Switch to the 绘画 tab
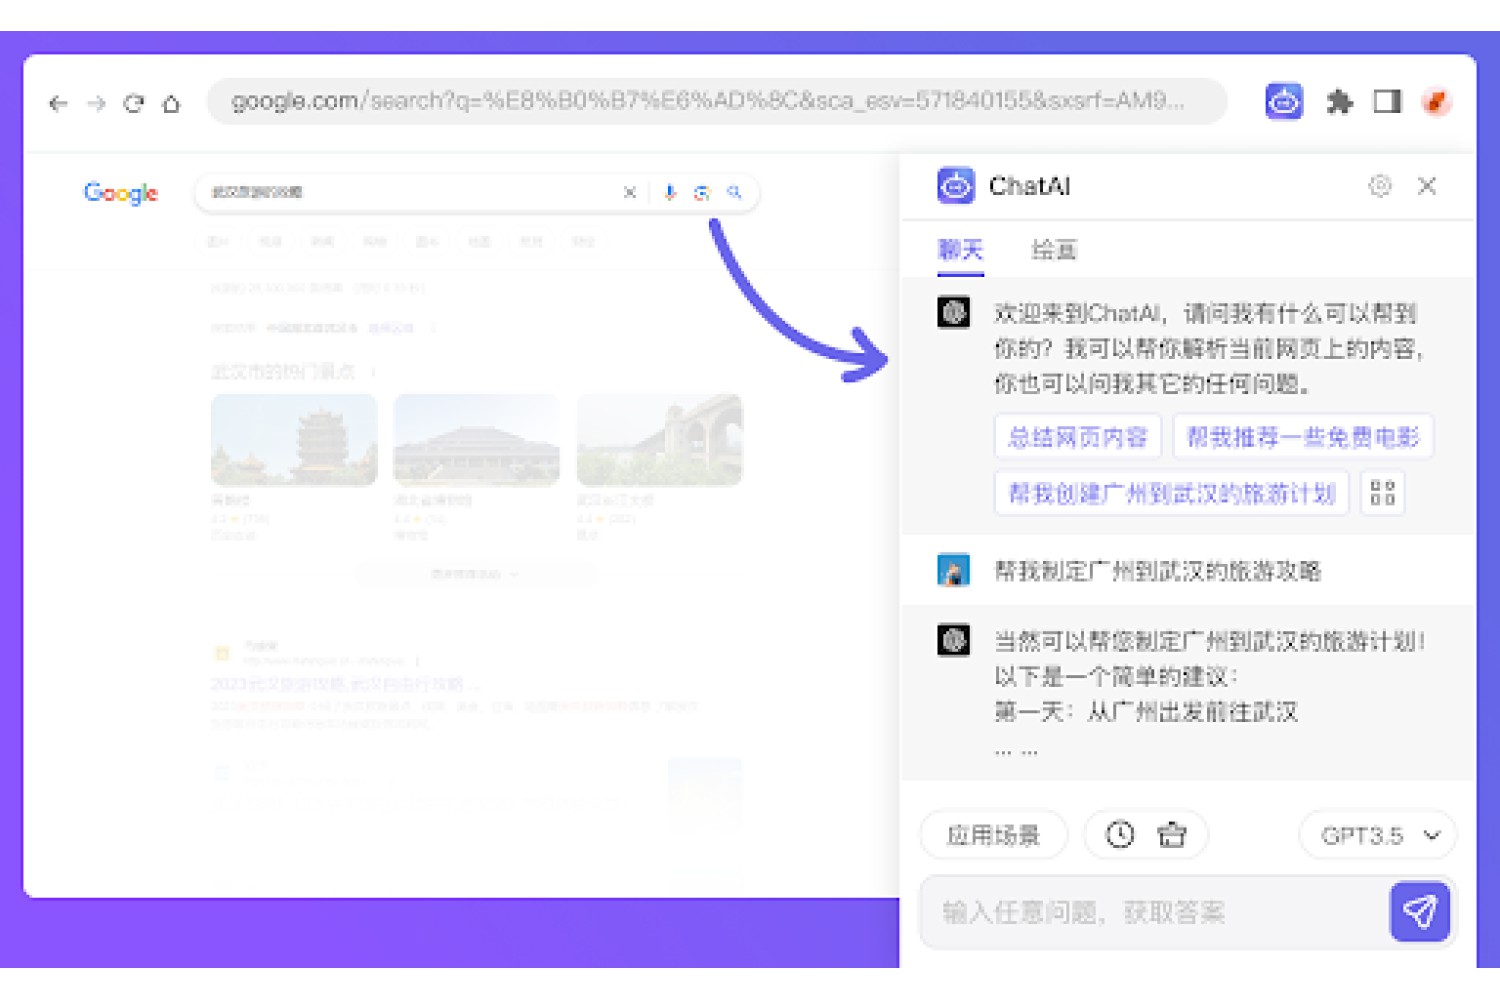Screen dimensions: 1500x1000 [1054, 249]
